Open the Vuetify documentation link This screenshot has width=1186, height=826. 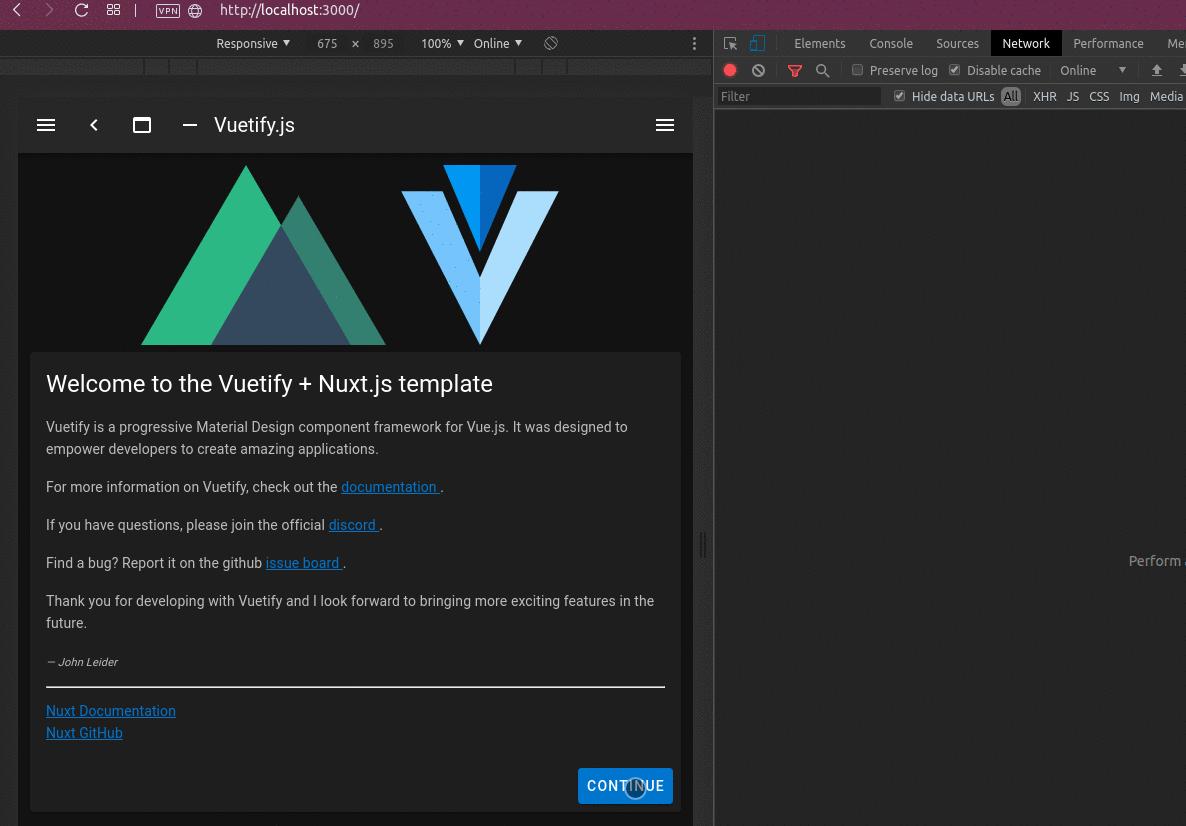pyautogui.click(x=390, y=487)
